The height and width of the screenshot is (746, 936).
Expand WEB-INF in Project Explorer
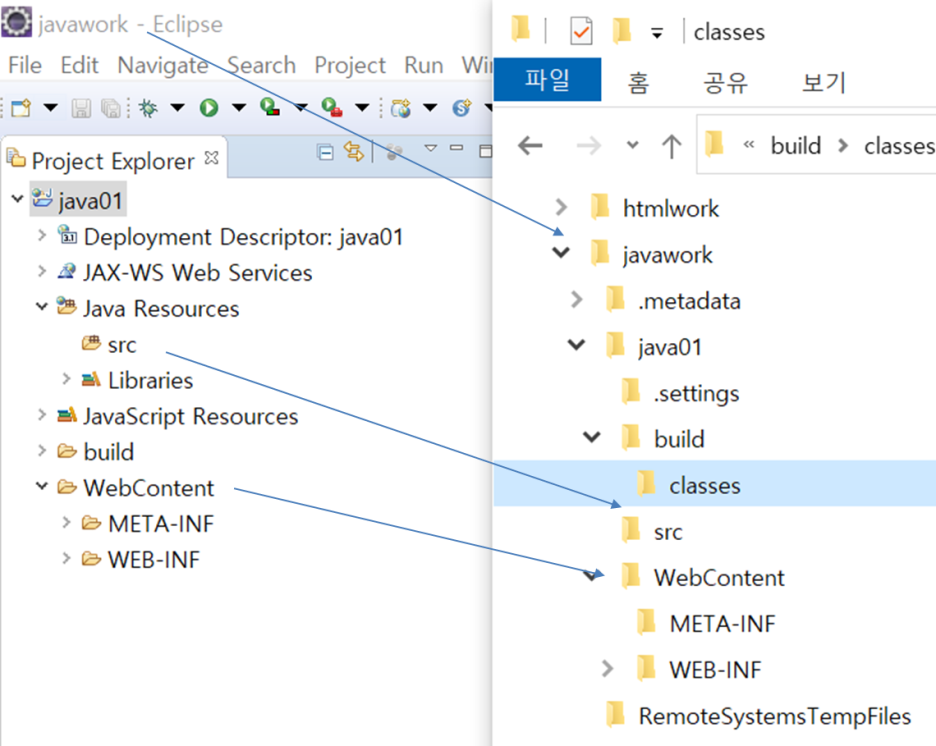pos(66,558)
